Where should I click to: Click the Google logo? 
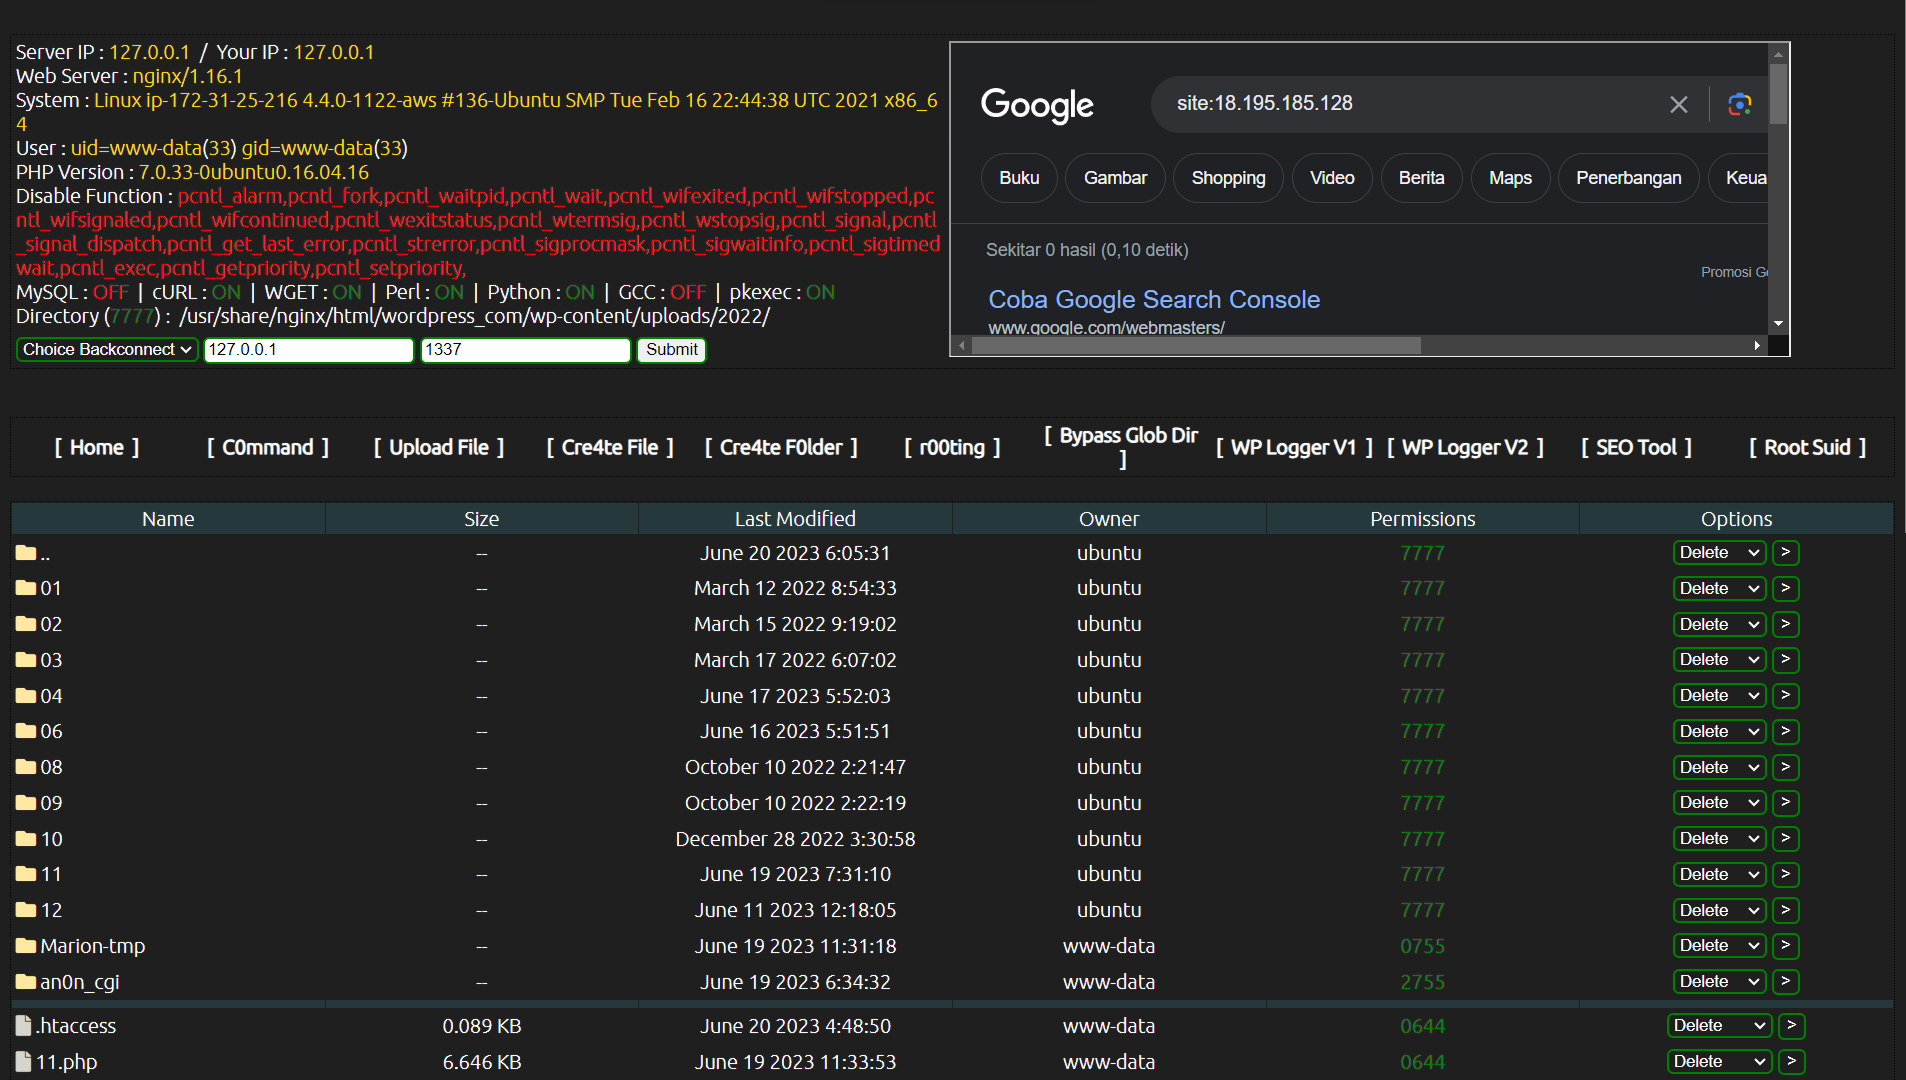(1037, 105)
